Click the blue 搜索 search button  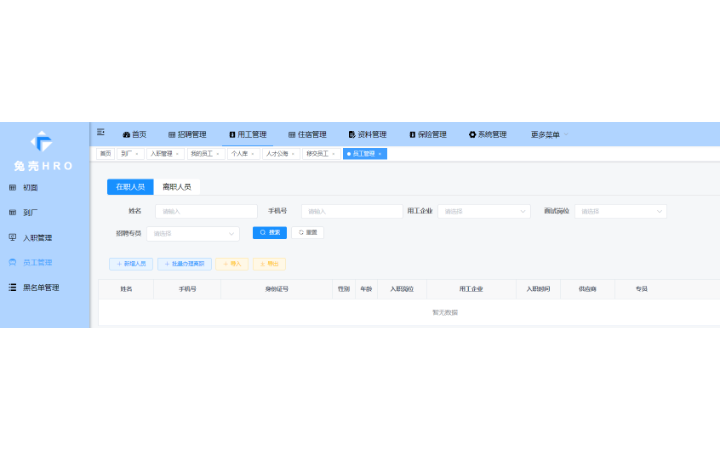point(270,233)
